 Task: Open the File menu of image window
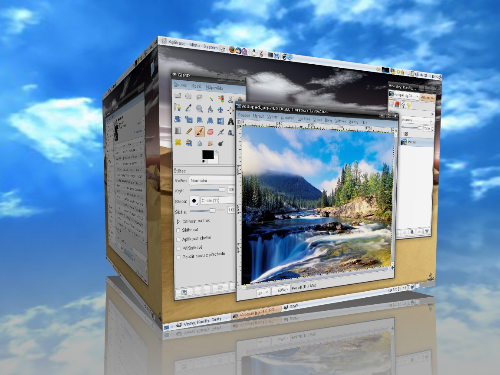(244, 115)
